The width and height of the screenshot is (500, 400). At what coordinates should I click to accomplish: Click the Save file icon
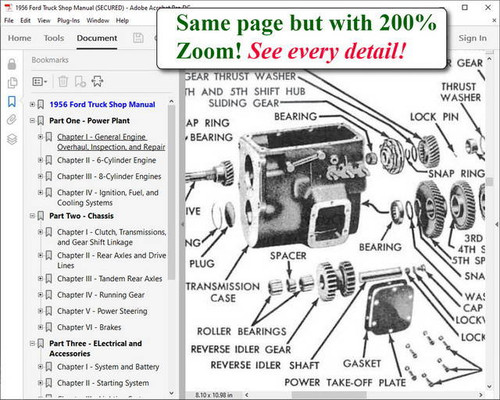[138, 38]
